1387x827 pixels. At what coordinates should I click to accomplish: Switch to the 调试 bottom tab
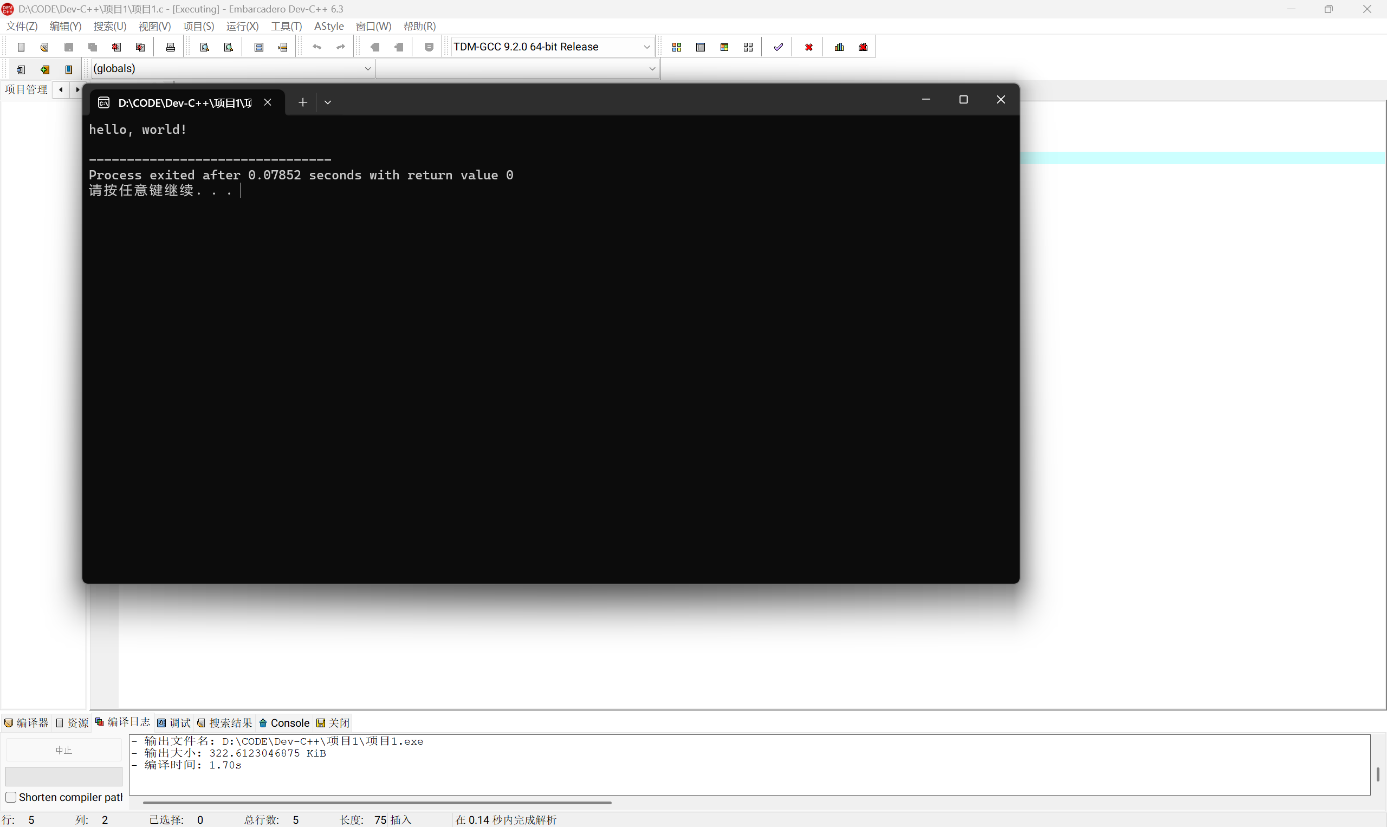click(x=174, y=723)
